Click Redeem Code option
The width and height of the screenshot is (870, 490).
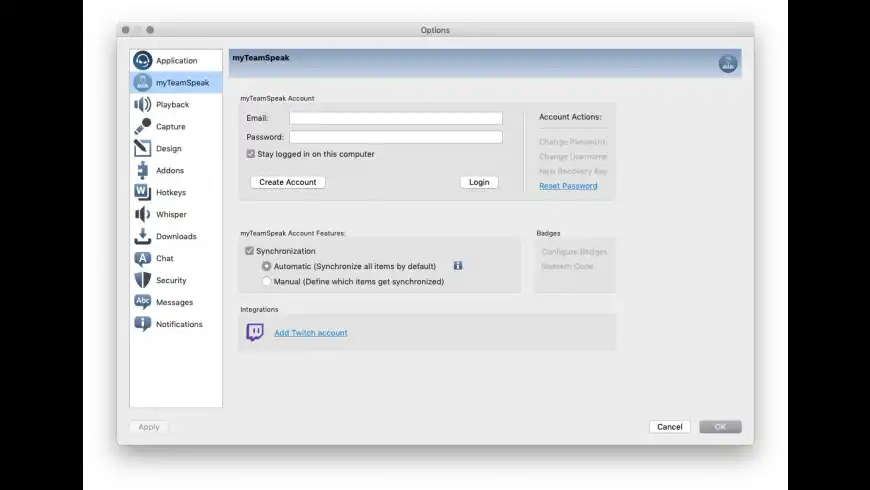pyautogui.click(x=567, y=266)
